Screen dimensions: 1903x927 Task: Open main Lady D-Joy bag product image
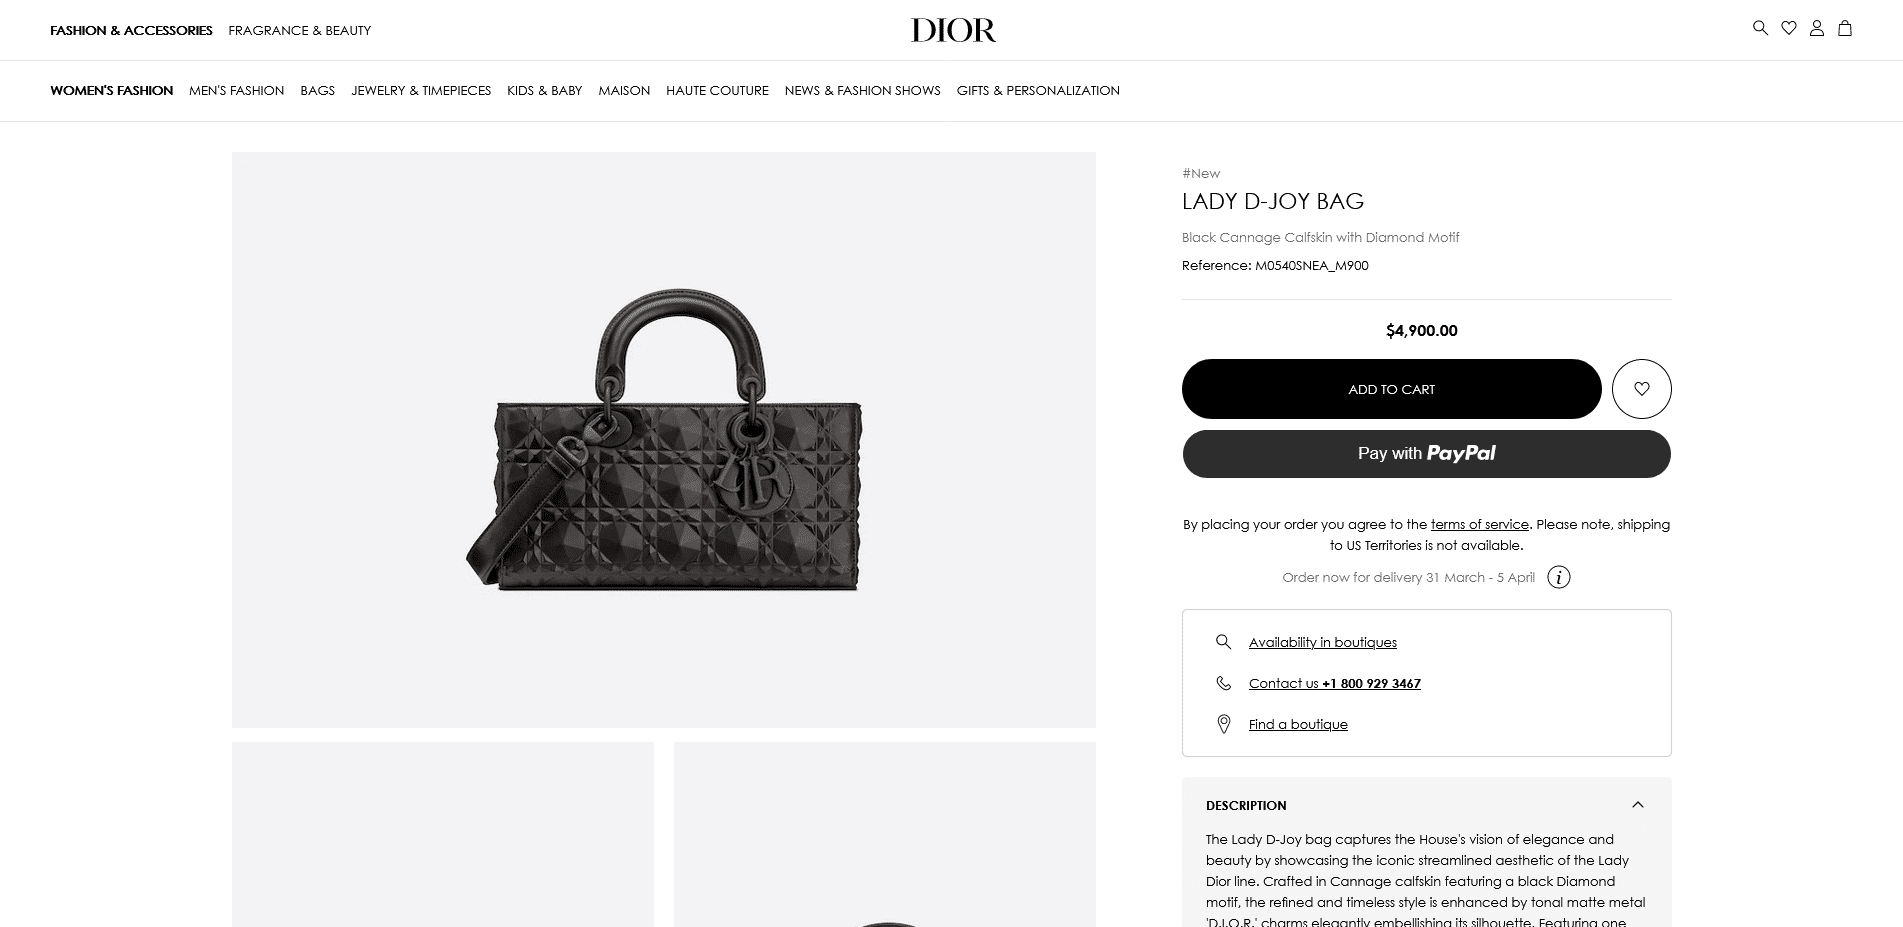(664, 440)
